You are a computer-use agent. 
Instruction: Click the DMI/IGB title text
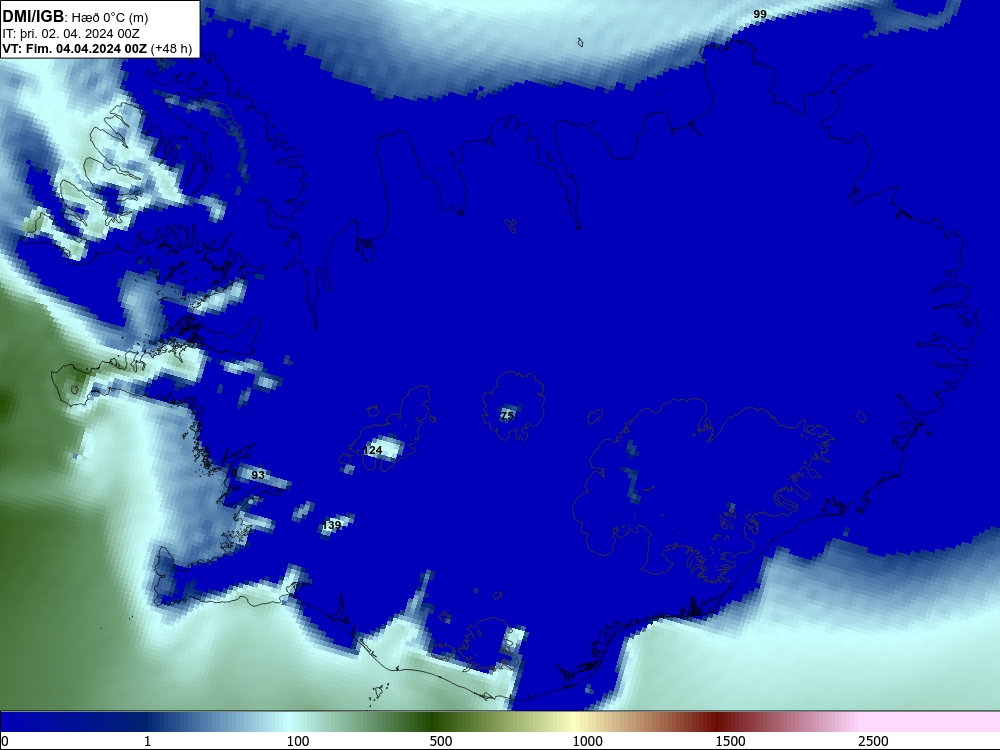(x=33, y=17)
